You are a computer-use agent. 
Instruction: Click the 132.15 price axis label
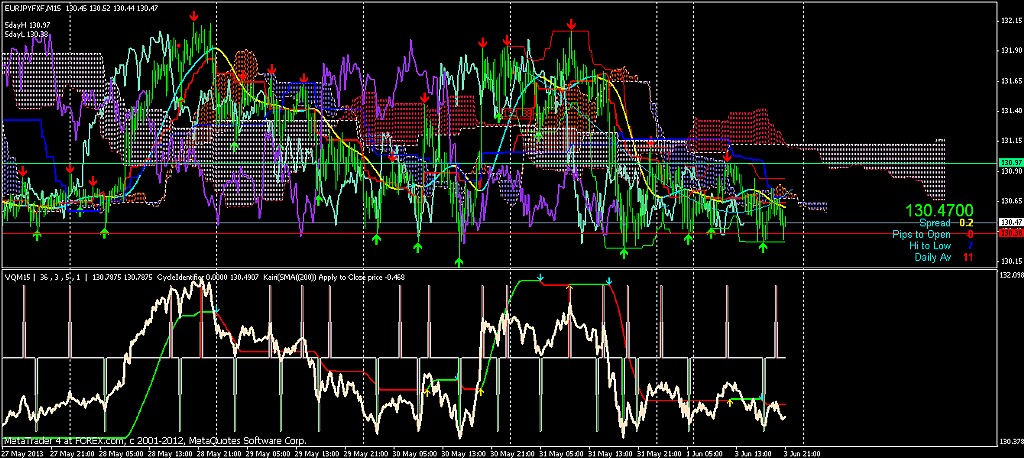(1010, 21)
